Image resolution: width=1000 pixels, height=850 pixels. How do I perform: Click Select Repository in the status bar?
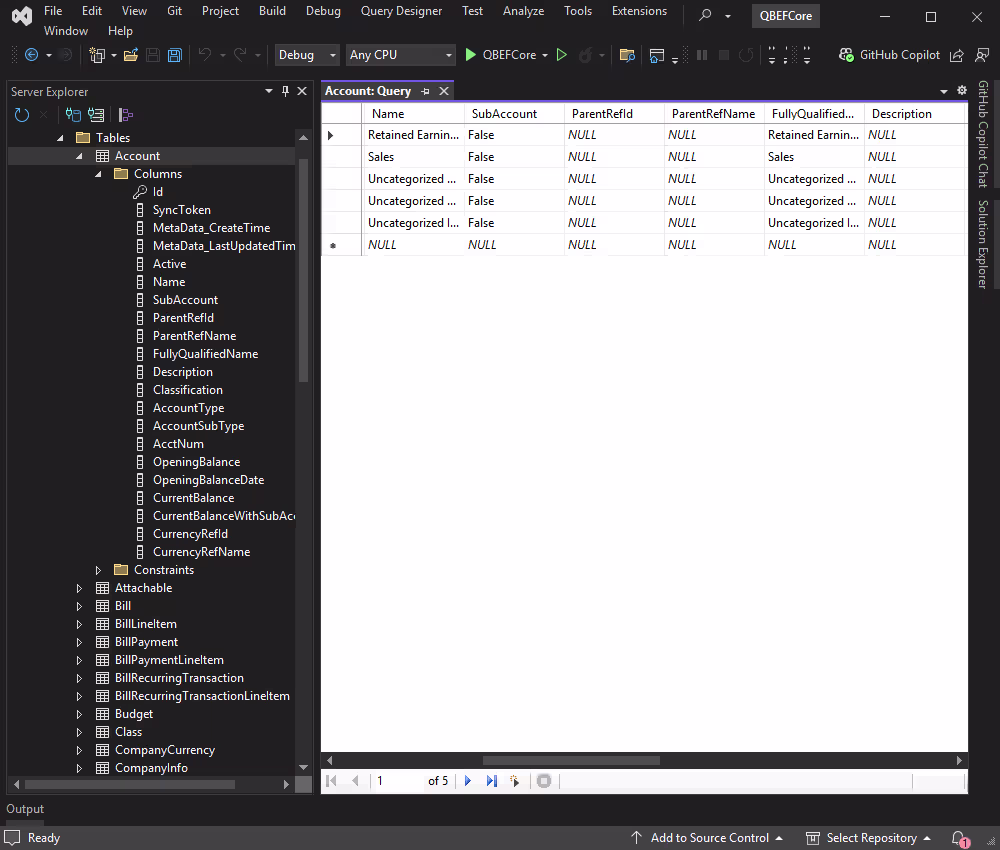pyautogui.click(x=869, y=838)
